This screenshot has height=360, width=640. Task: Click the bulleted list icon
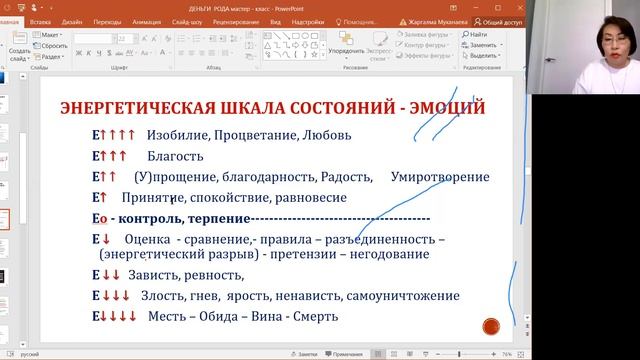182,39
